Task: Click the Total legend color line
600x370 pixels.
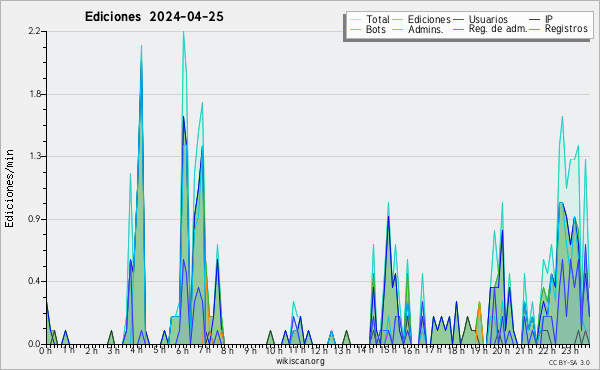Action: 355,20
